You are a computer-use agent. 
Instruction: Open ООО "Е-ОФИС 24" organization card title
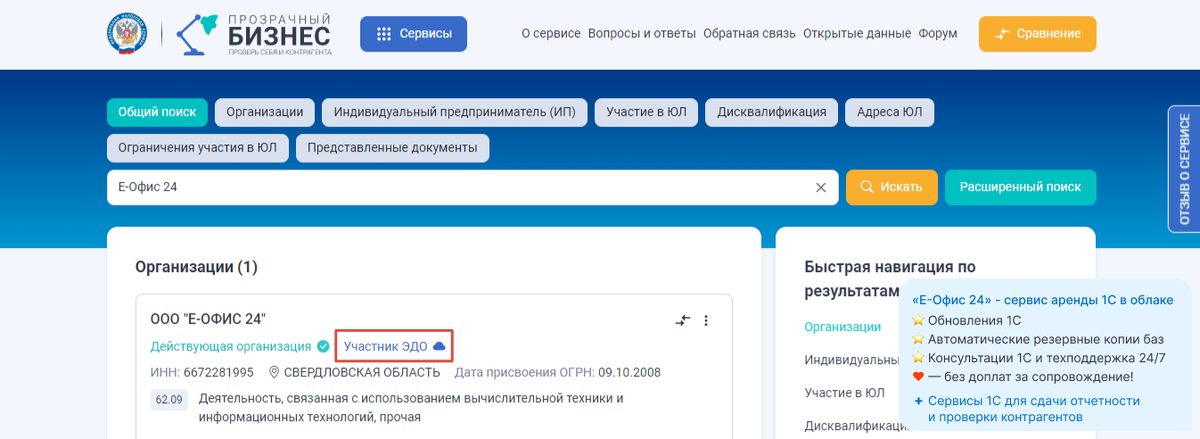[x=208, y=320]
